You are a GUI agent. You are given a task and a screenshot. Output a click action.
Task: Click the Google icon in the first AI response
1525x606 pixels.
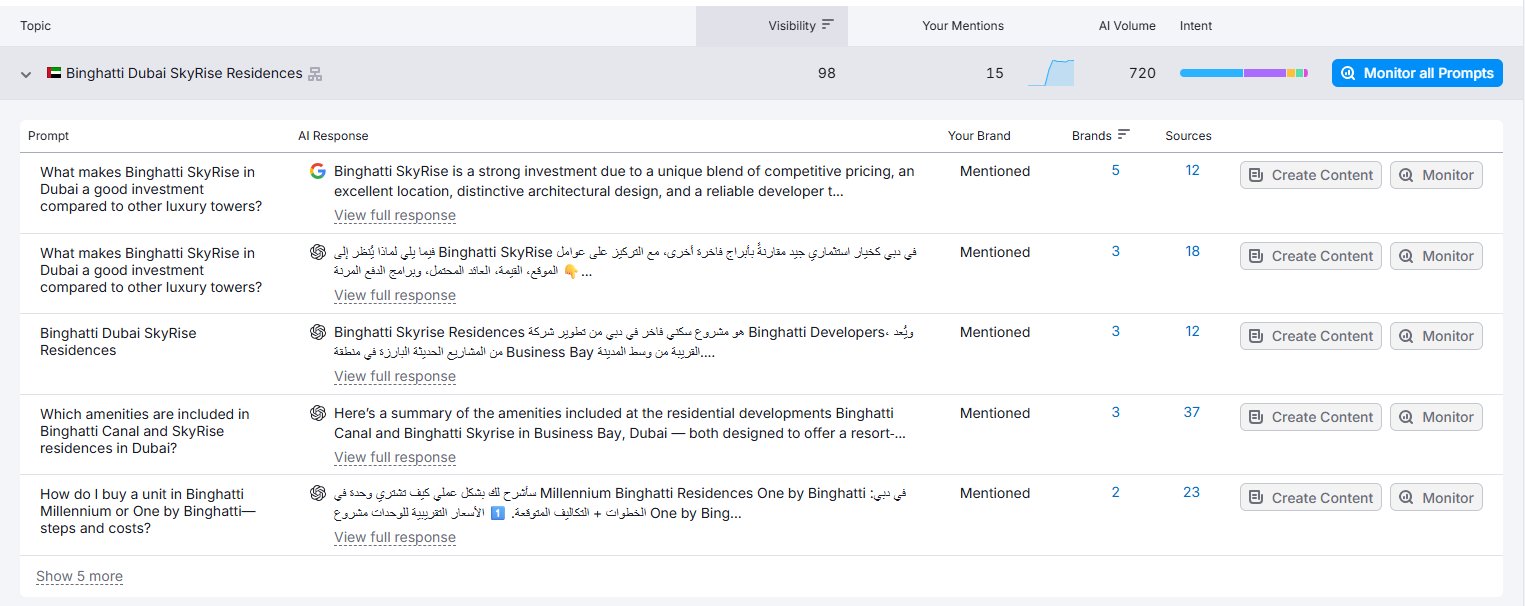pos(318,171)
